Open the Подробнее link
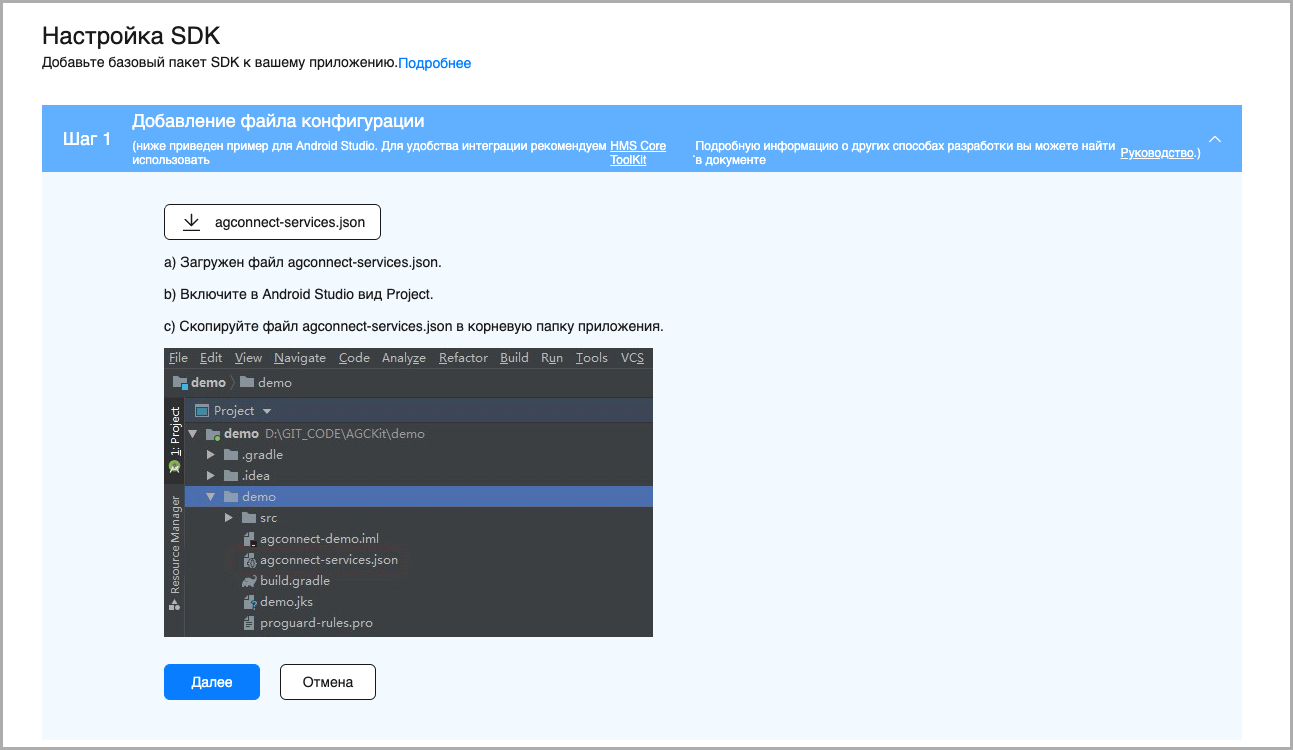 [434, 63]
